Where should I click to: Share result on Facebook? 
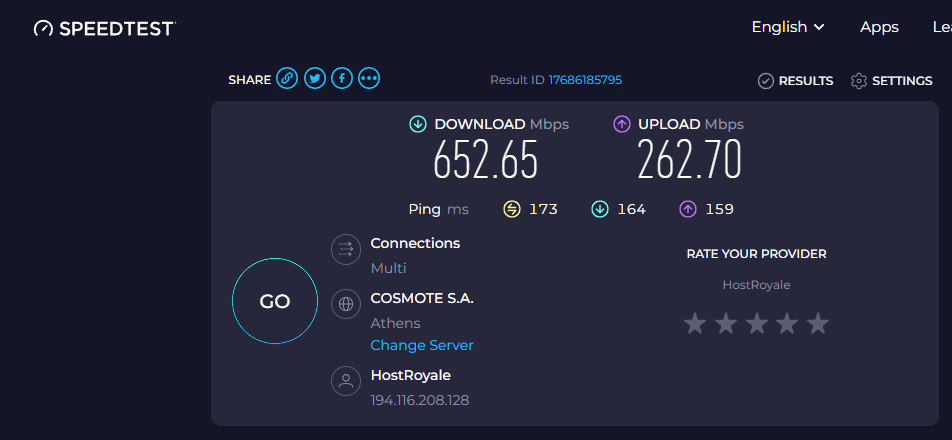[x=342, y=78]
